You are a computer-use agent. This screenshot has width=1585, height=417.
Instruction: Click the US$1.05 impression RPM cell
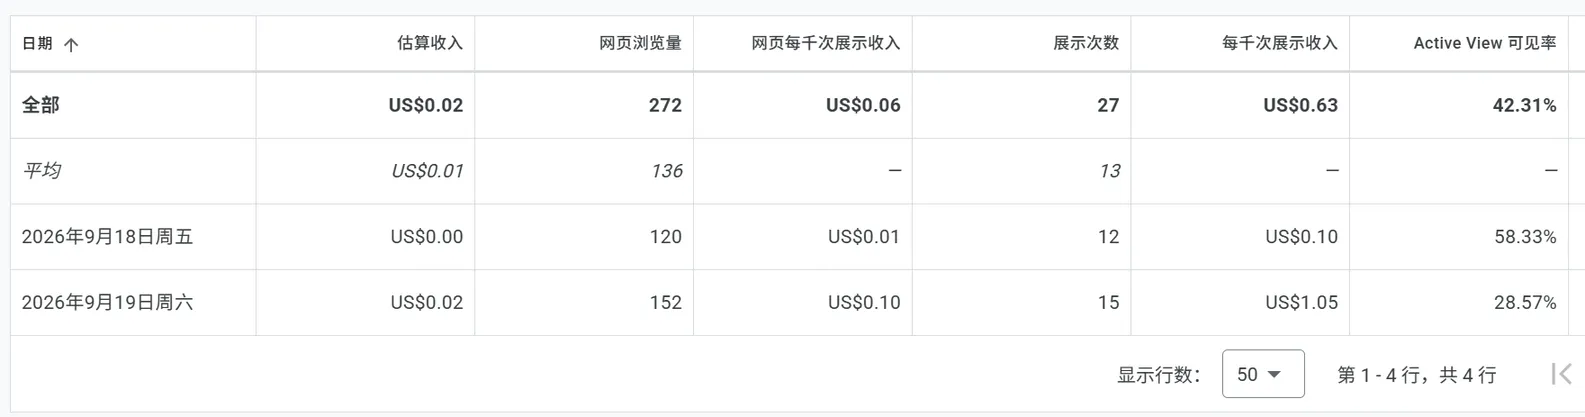tap(1301, 302)
